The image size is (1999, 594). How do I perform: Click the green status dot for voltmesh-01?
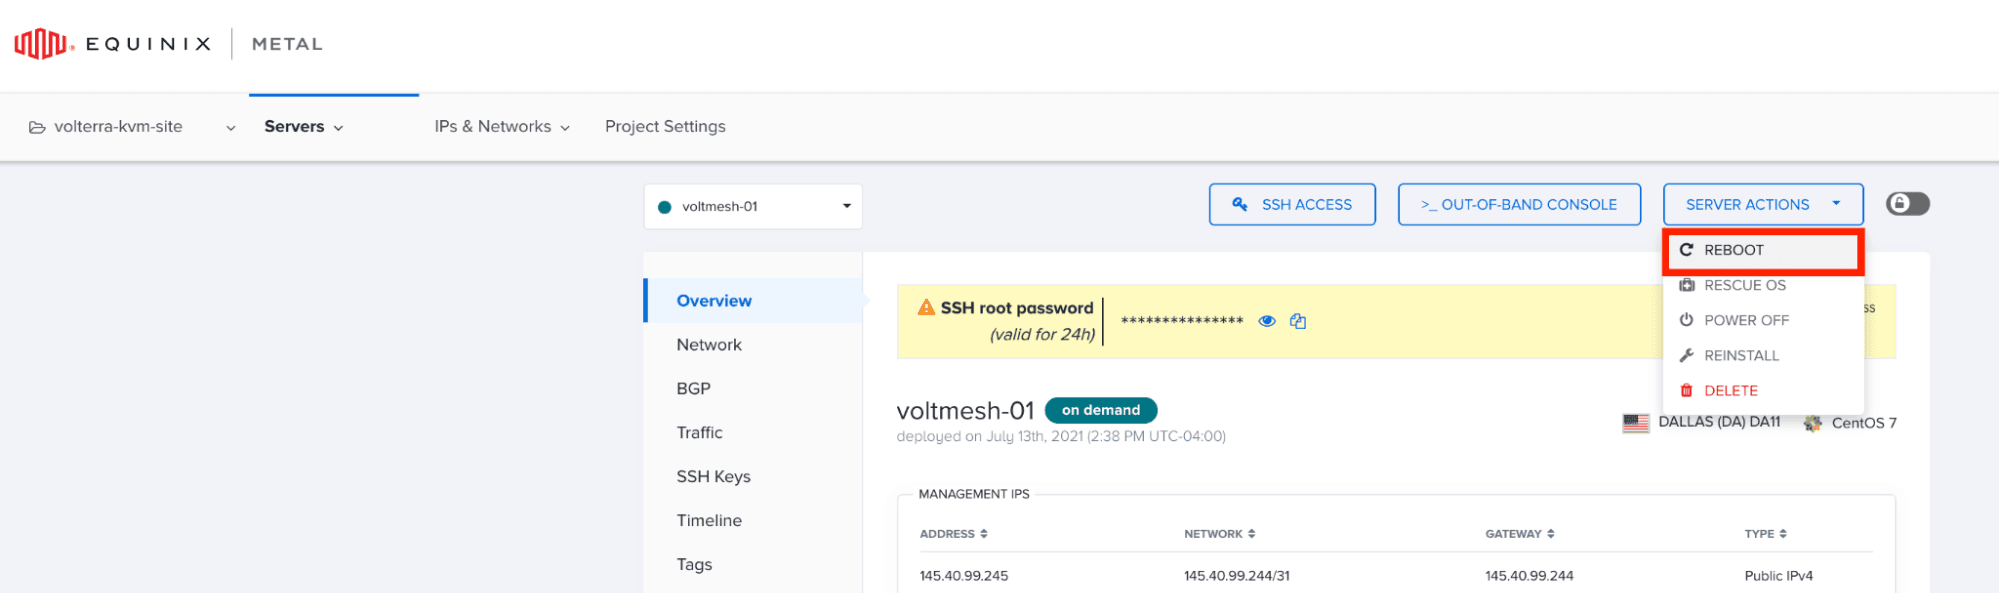[664, 207]
